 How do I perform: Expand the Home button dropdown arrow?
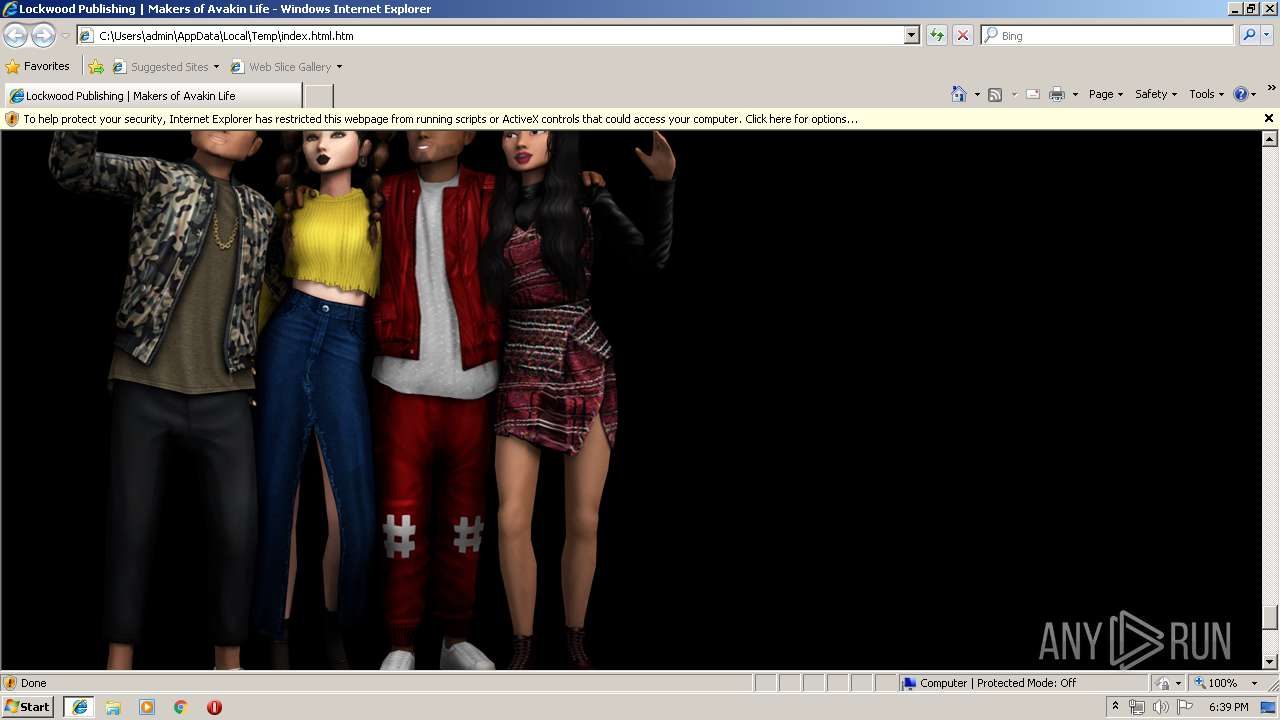977,95
